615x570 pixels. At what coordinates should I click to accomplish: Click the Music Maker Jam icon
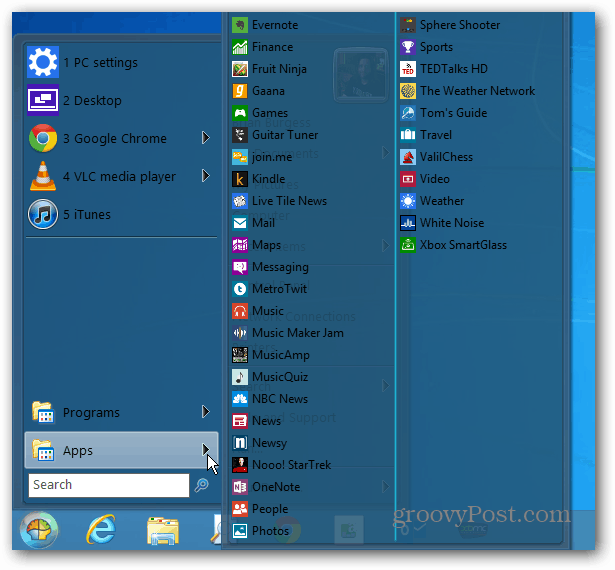point(240,333)
